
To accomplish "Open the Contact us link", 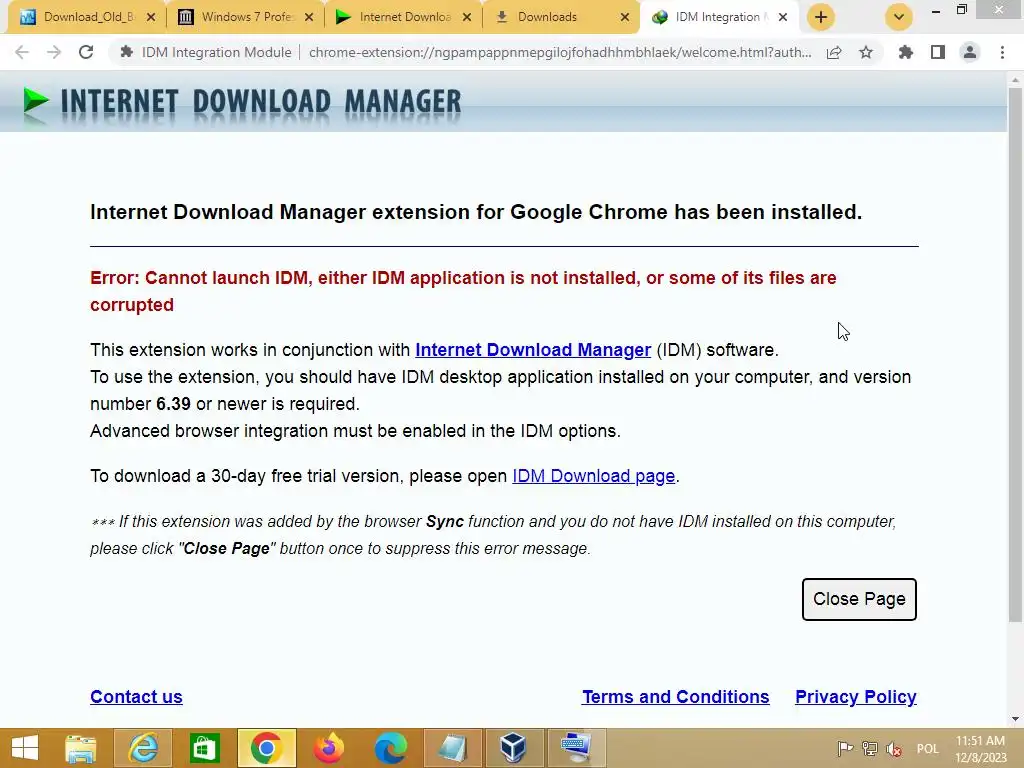I will coord(136,697).
